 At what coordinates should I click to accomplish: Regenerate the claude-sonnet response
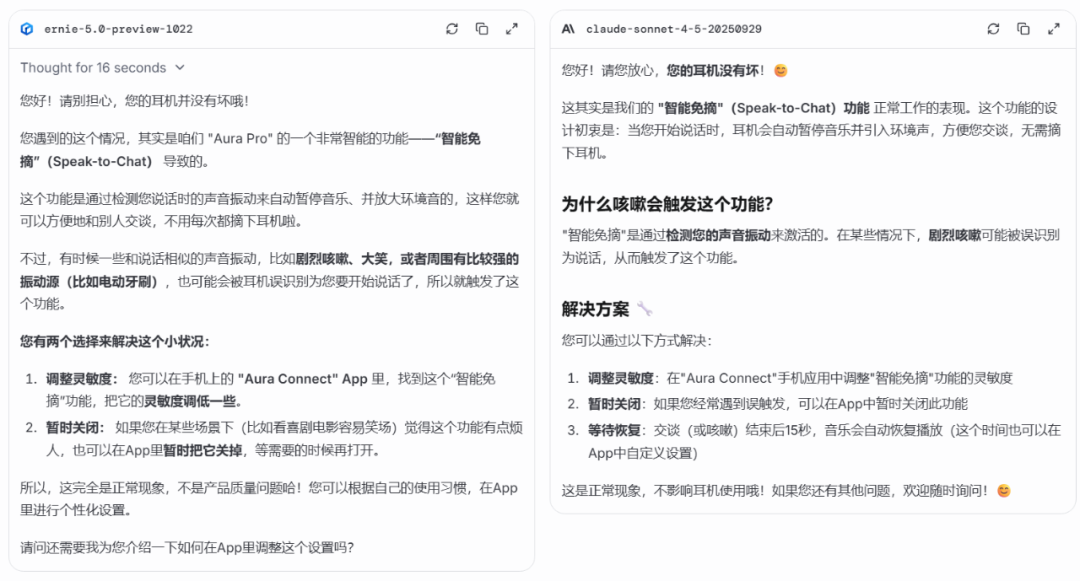pos(993,29)
